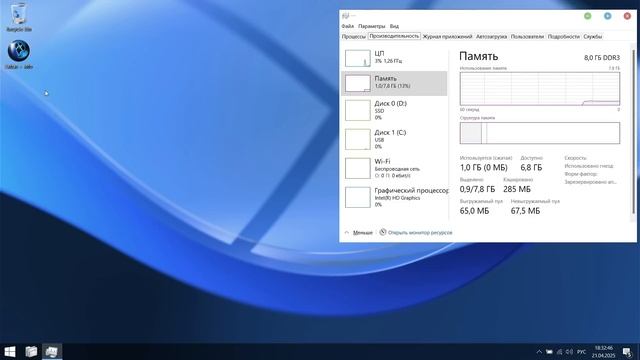This screenshot has width=640, height=360.
Task: Show hidden tray icons chevron
Action: click(539, 352)
